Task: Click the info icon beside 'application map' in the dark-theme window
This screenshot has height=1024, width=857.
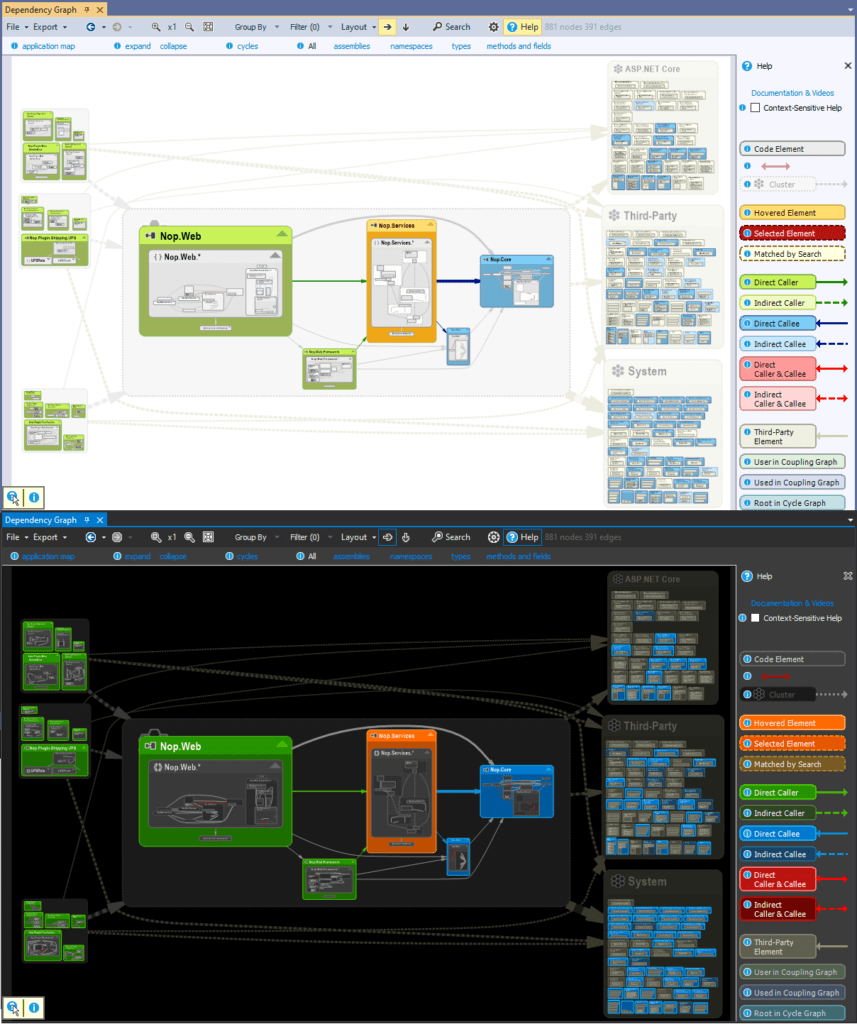Action: point(14,556)
